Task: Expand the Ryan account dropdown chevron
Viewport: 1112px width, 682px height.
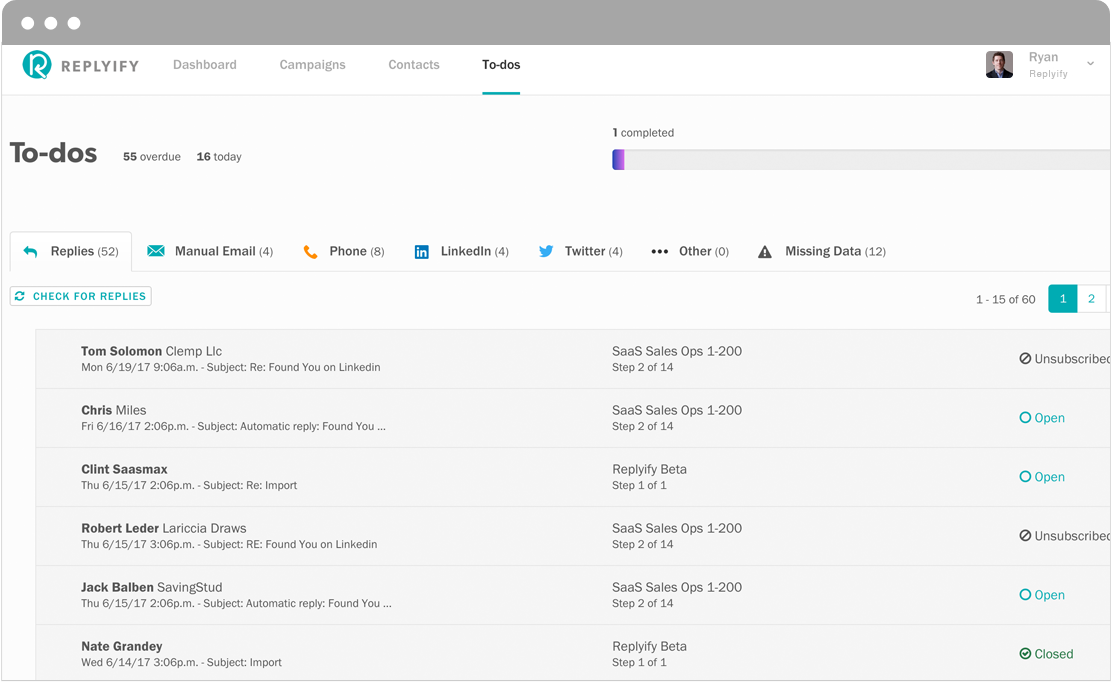Action: tap(1091, 64)
